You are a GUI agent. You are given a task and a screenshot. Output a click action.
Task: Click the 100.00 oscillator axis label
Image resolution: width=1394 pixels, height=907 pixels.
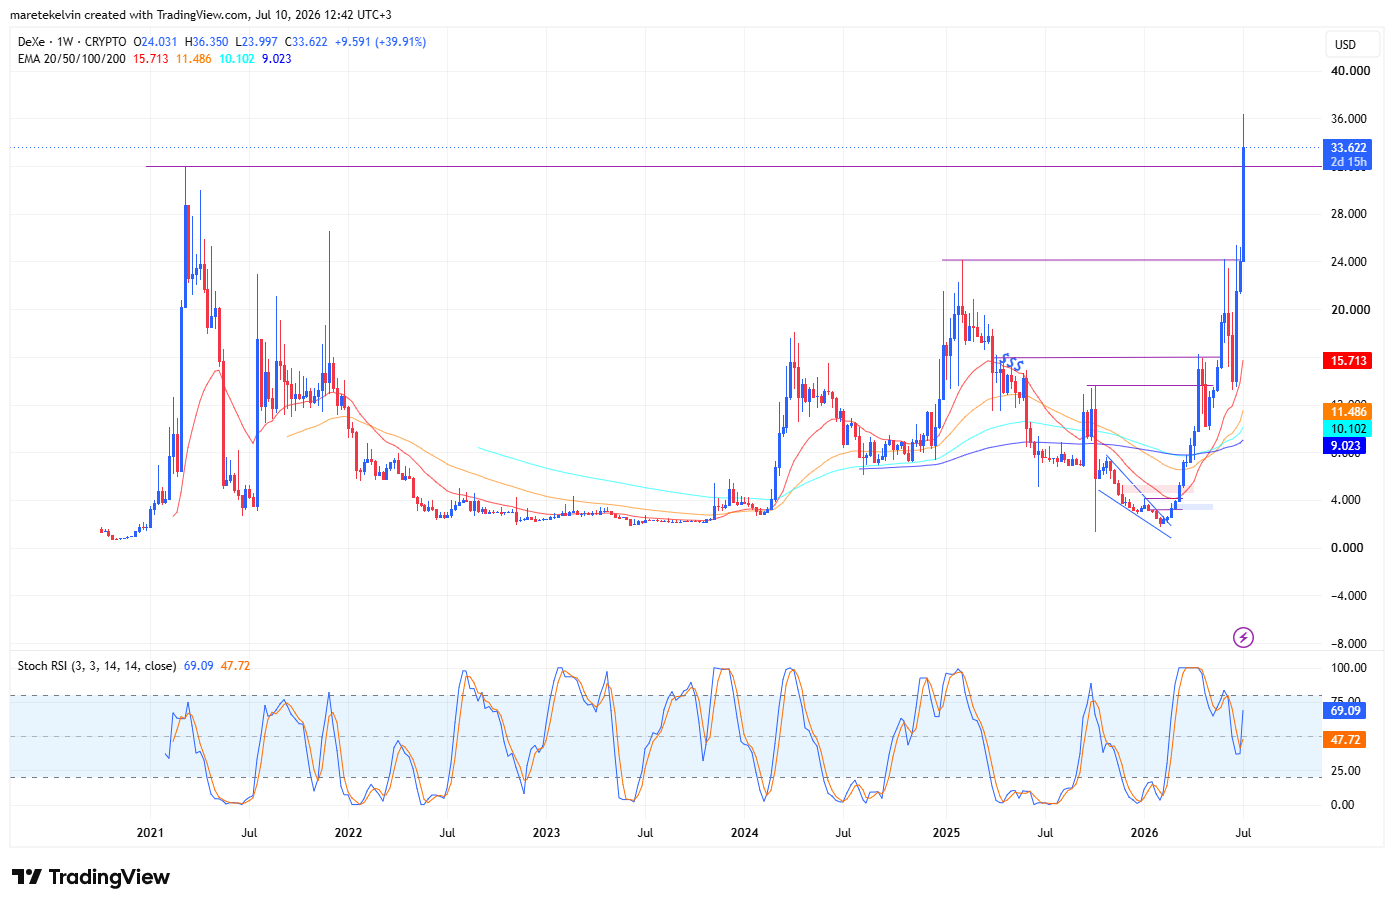[x=1349, y=668]
